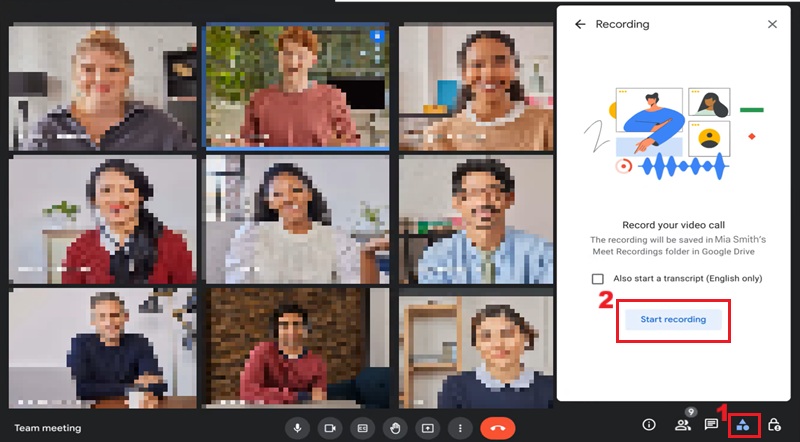Image resolution: width=800 pixels, height=442 pixels.
Task: Open the in-call chat panel
Action: pyautogui.click(x=711, y=425)
